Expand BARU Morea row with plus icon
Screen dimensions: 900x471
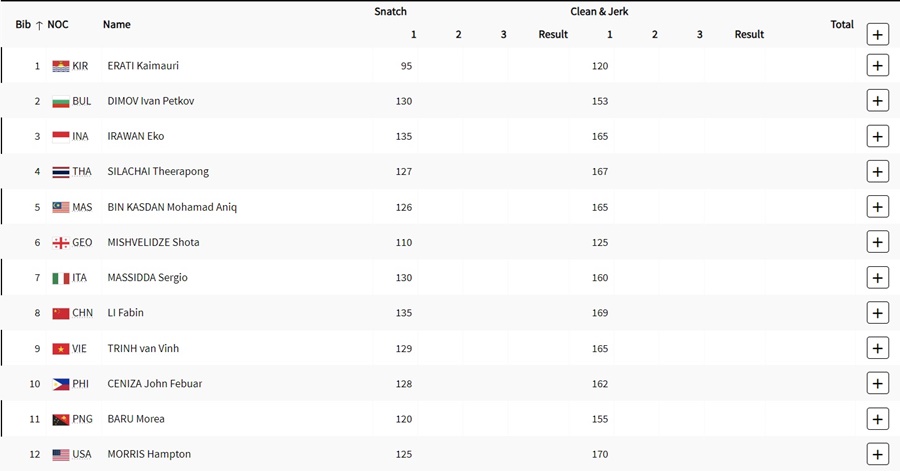point(877,419)
